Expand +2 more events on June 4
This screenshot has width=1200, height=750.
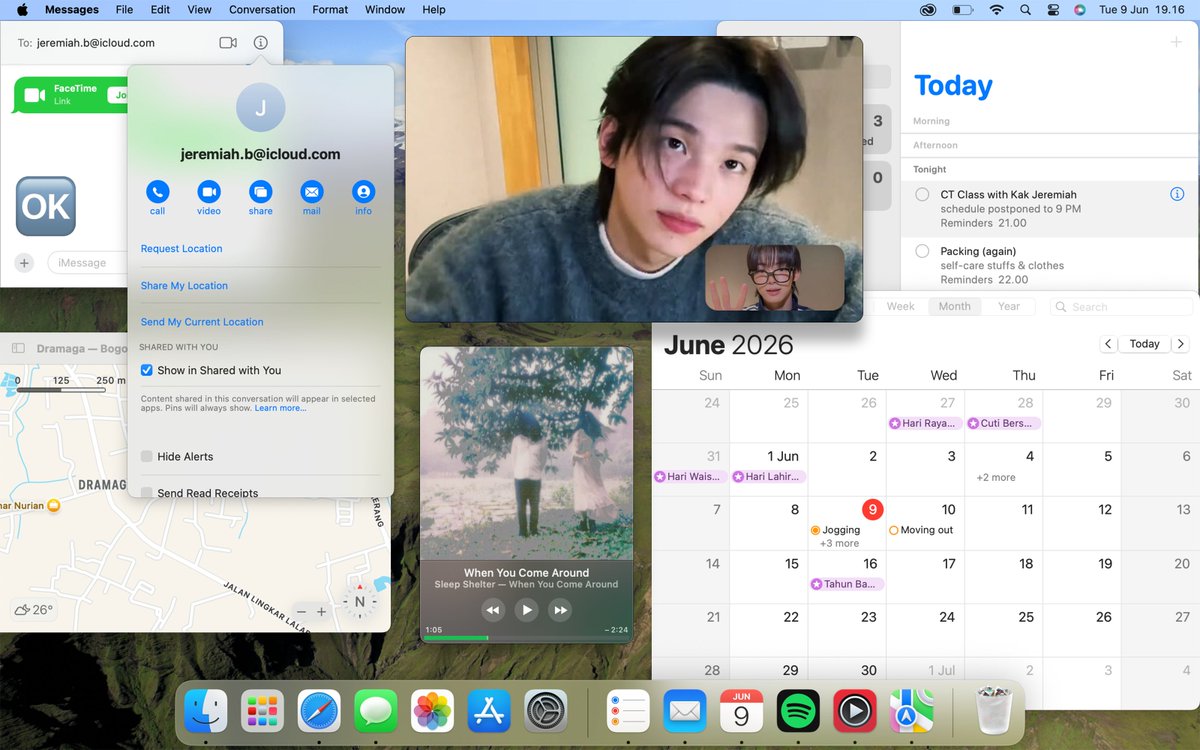click(x=996, y=477)
